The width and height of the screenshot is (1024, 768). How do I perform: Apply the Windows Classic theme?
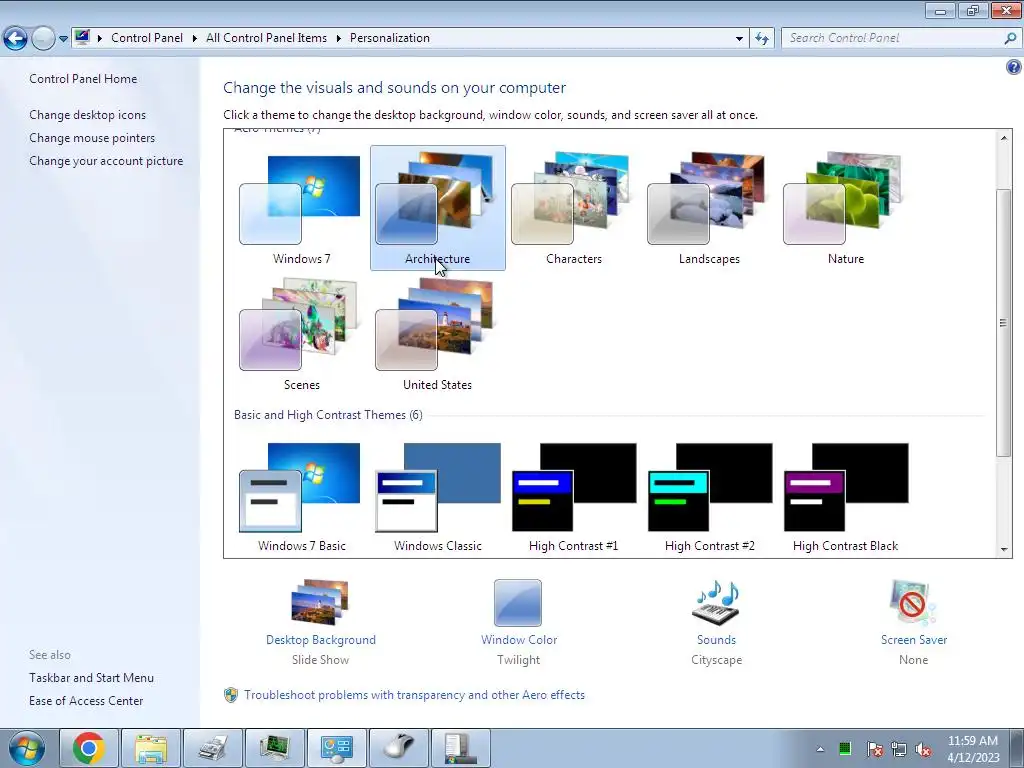[x=438, y=498]
